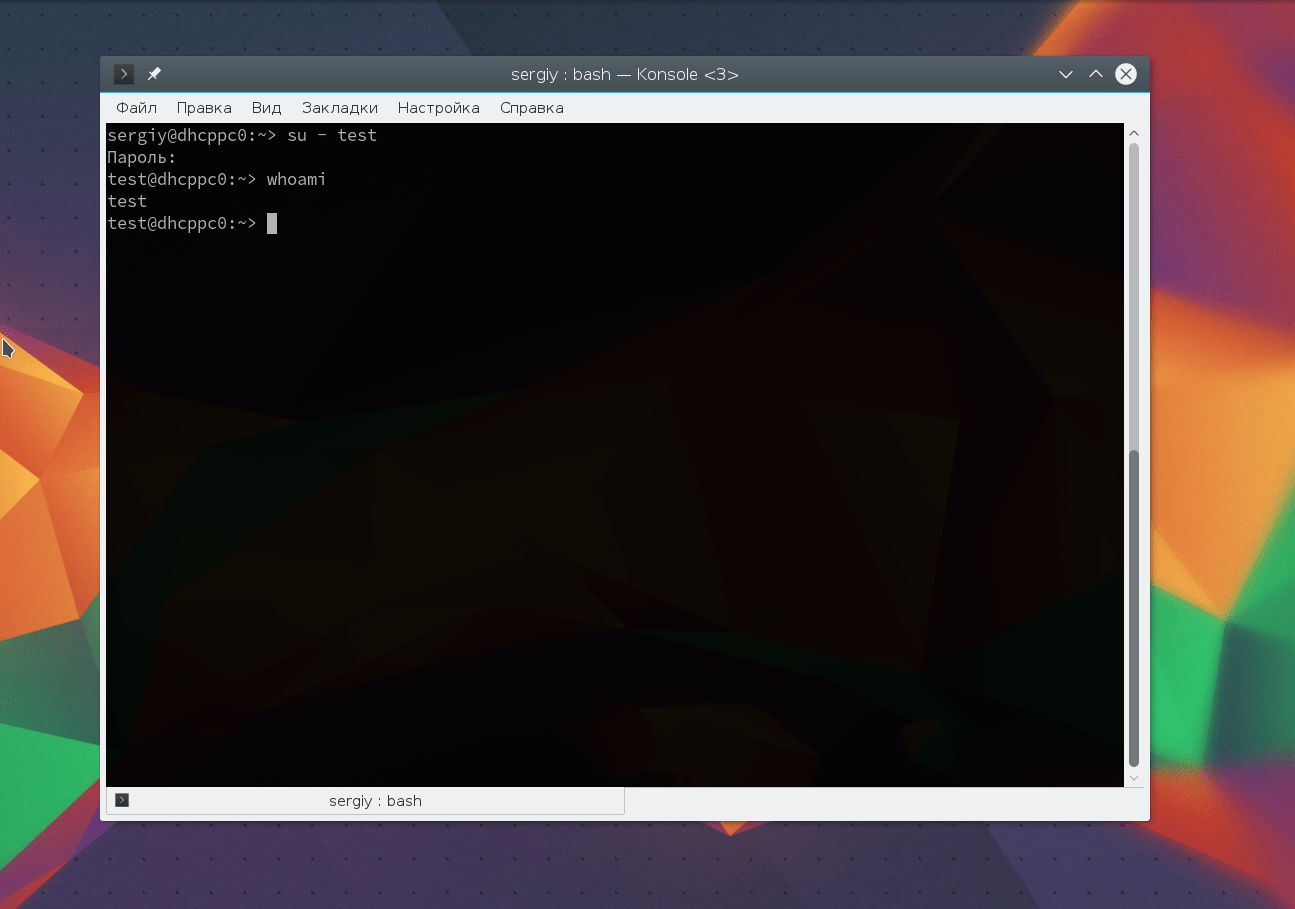This screenshot has width=1295, height=909.
Task: Click the blinking cursor block in the terminal
Action: click(271, 223)
